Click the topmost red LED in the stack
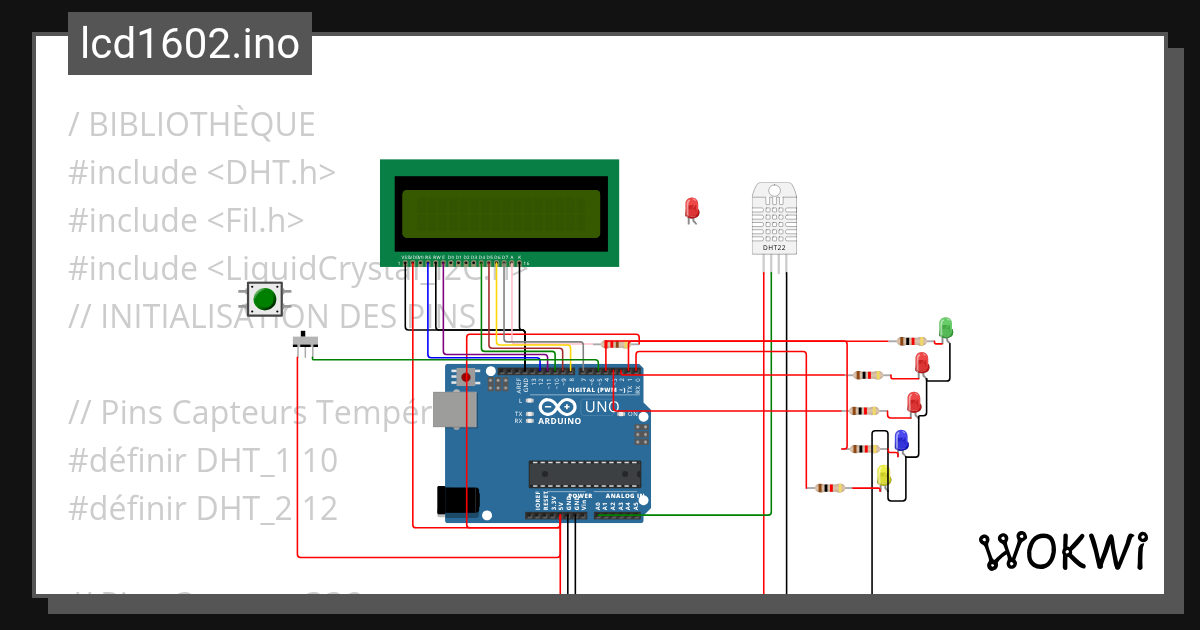Viewport: 1200px width, 630px height. coord(922,363)
